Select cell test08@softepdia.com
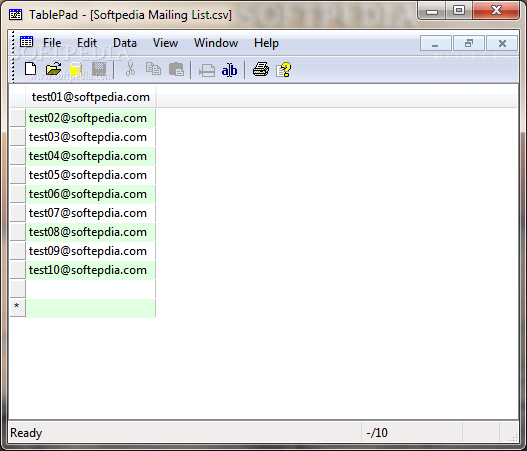The image size is (527, 451). (x=91, y=232)
